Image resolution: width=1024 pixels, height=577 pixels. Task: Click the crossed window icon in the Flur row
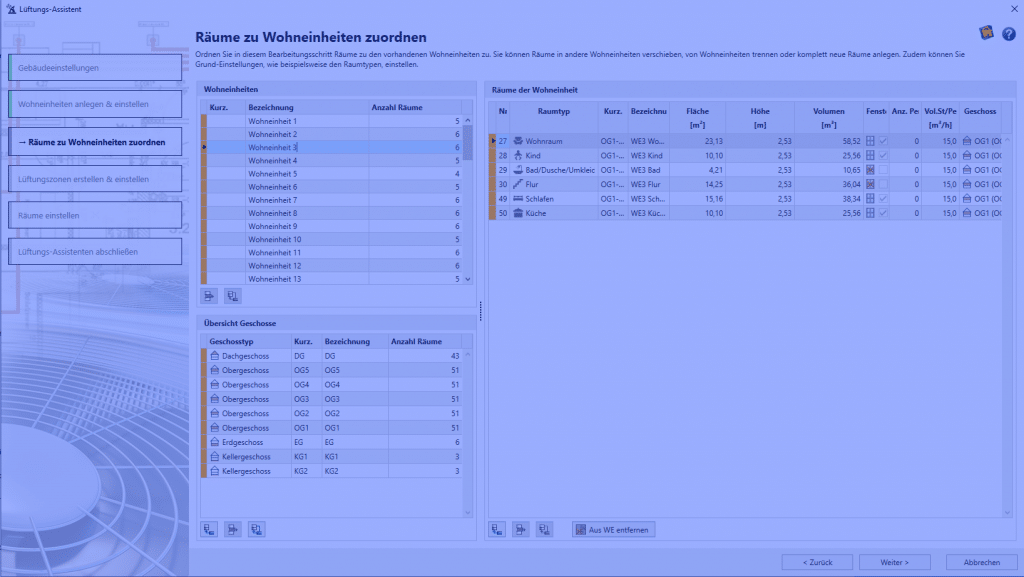click(870, 184)
